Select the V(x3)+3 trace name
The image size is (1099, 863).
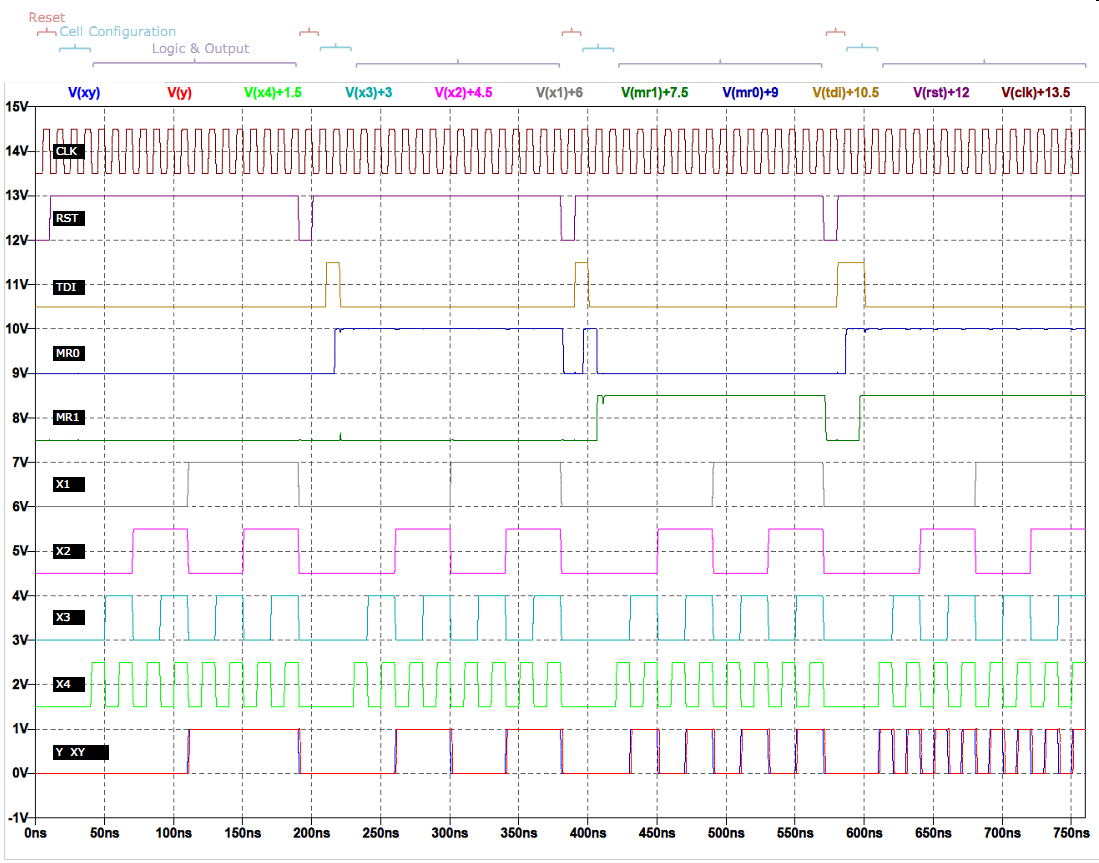coord(368,92)
